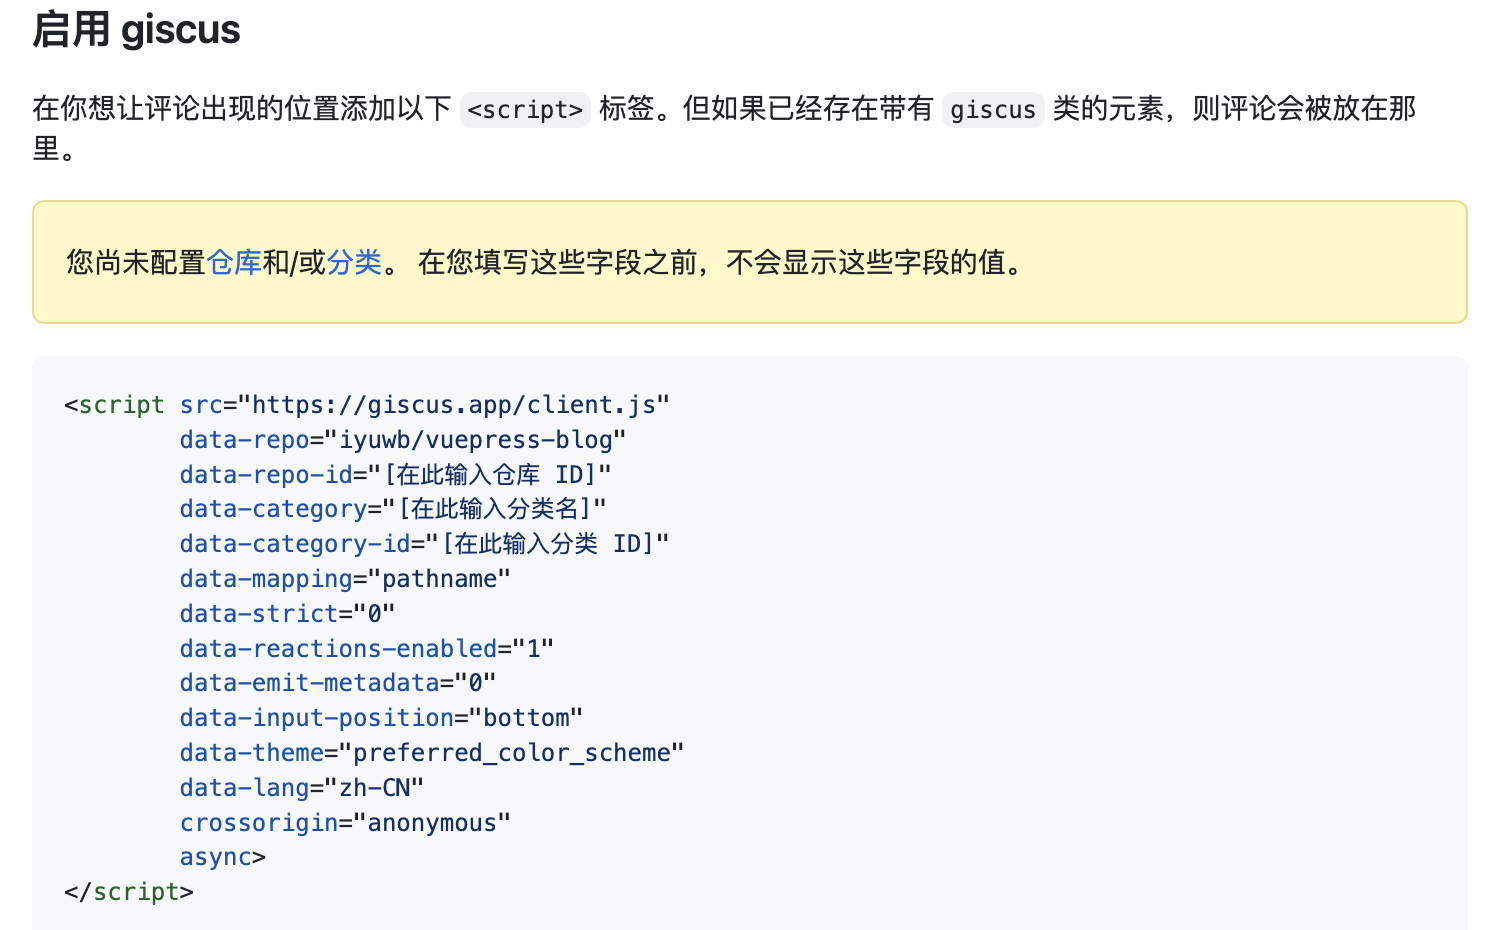Click the yellow notice text 您尚未配置
This screenshot has height=930, width=1492.
click(x=136, y=262)
